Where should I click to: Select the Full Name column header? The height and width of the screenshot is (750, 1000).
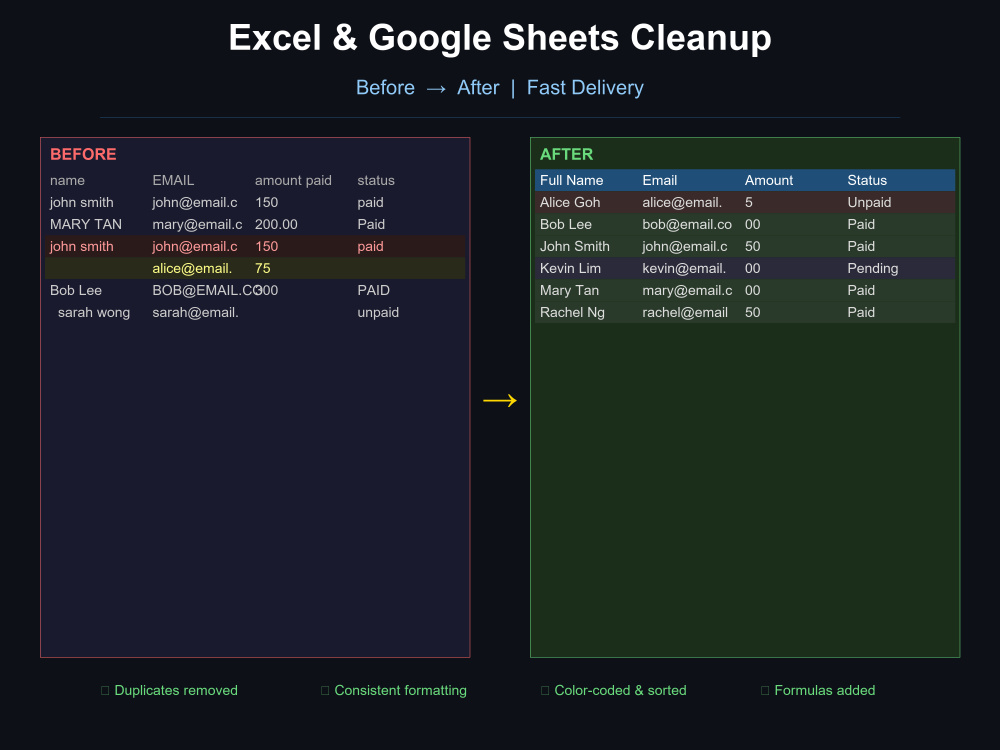pos(571,180)
